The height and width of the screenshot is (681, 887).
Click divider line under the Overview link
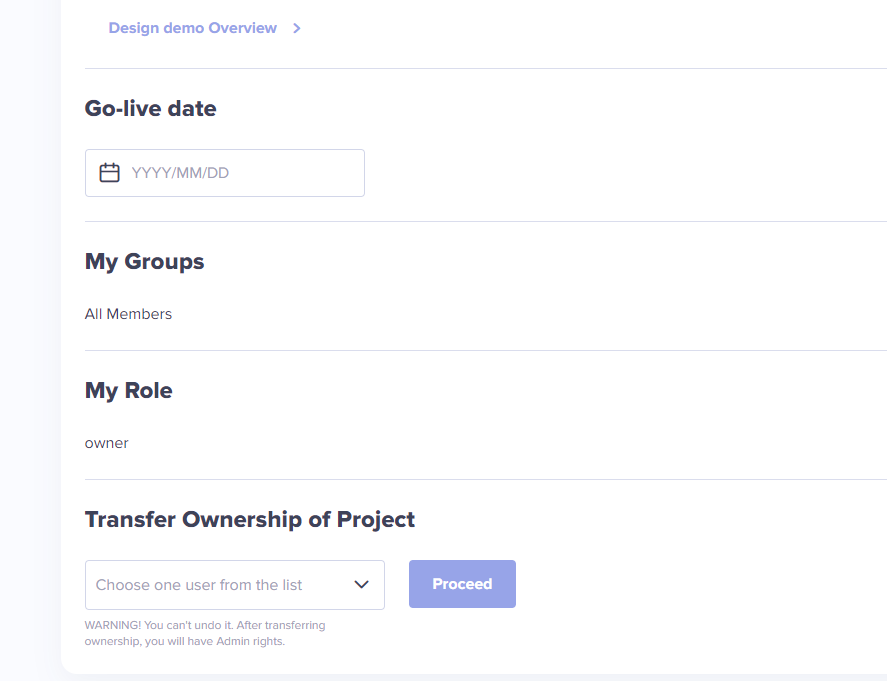(486, 68)
